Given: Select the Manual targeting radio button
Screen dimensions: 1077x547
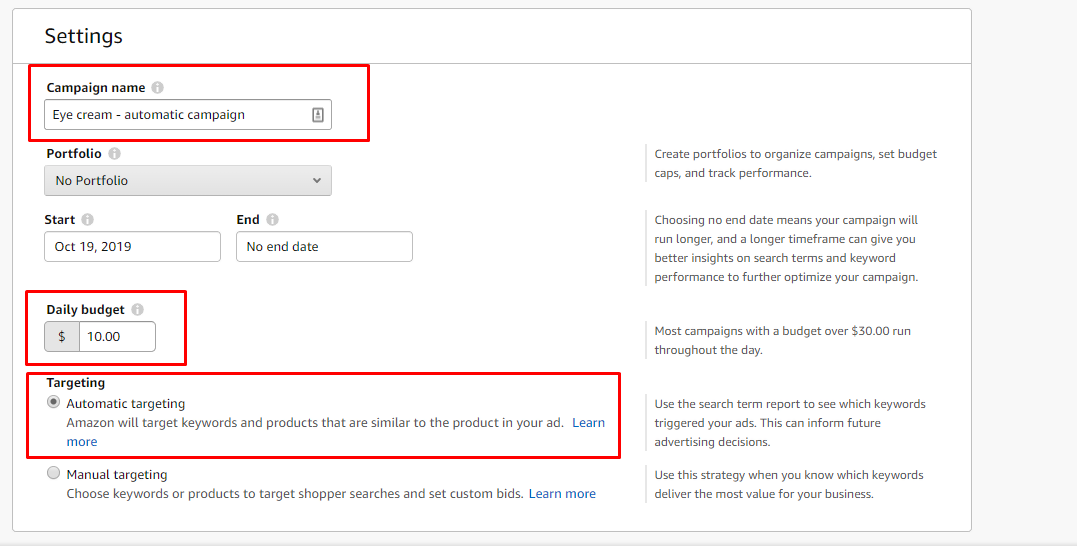Looking at the screenshot, I should point(54,473).
